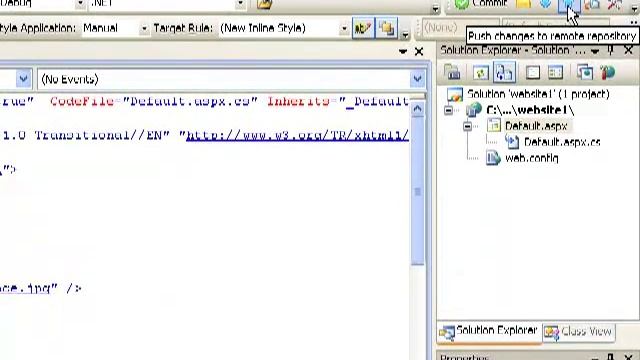640x360 pixels.
Task: Open Properties icon in Solution Explorer toolbar
Action: (453, 73)
